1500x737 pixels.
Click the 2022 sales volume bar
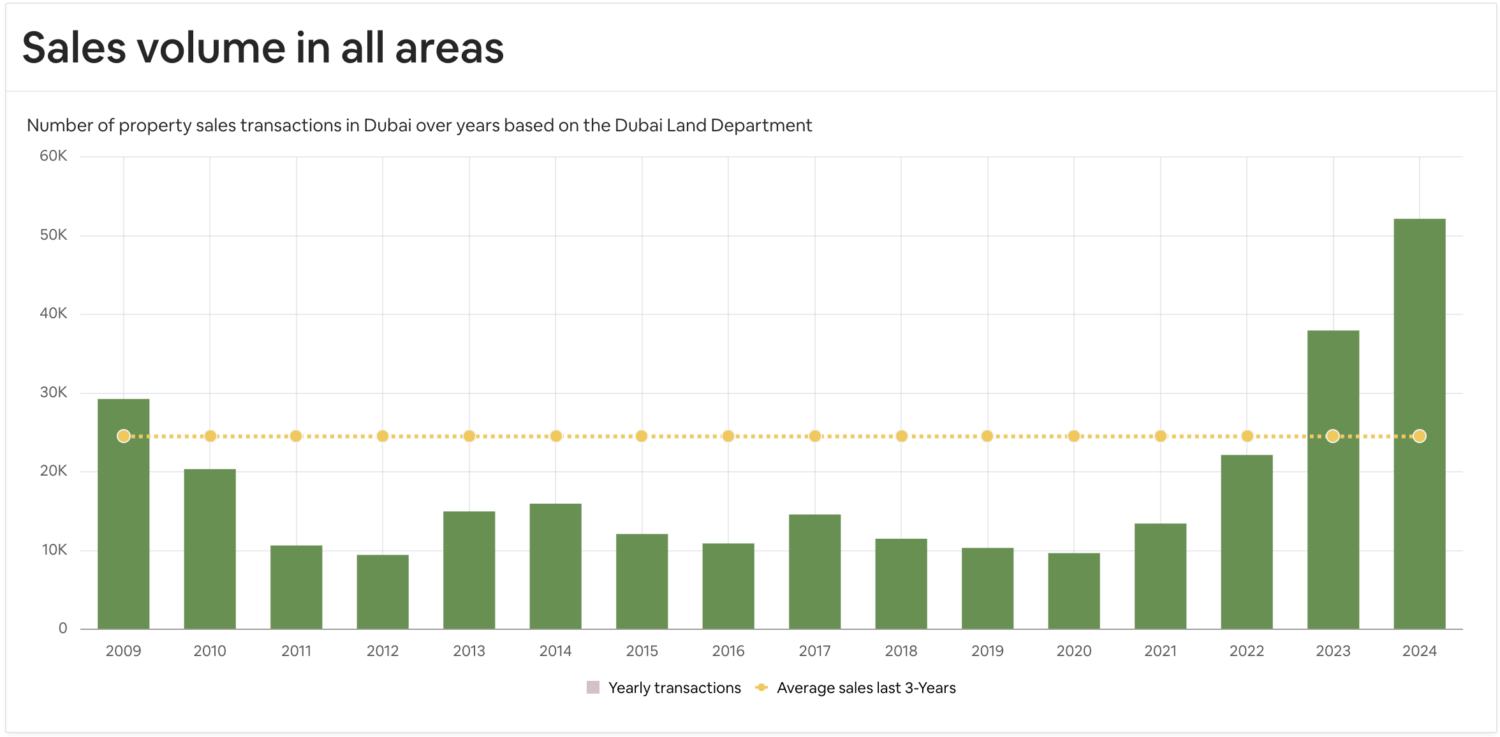[1246, 542]
